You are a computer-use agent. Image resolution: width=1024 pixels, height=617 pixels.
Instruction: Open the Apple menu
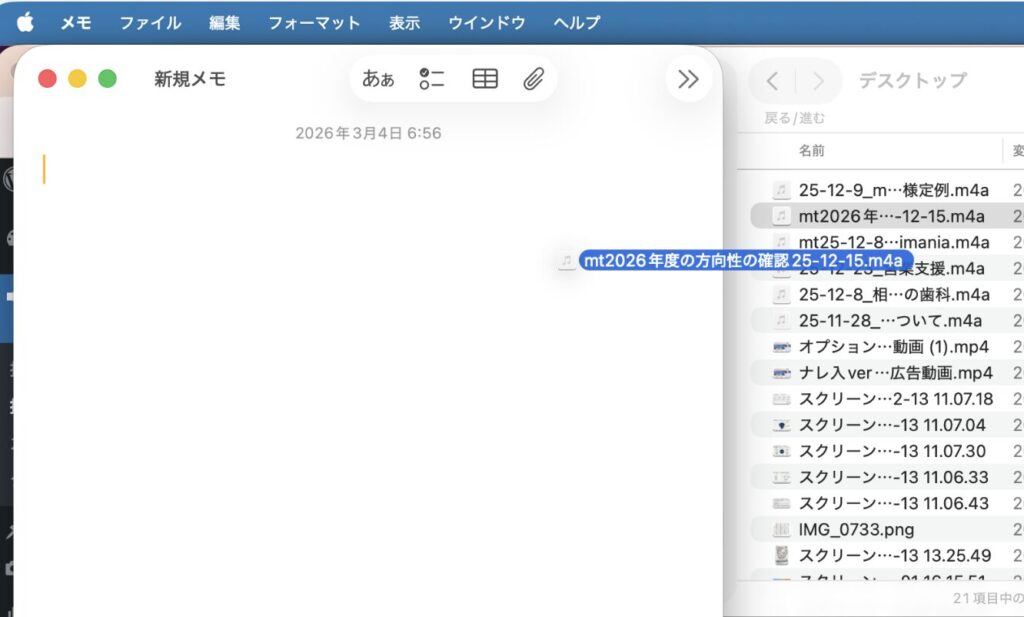pos(25,22)
